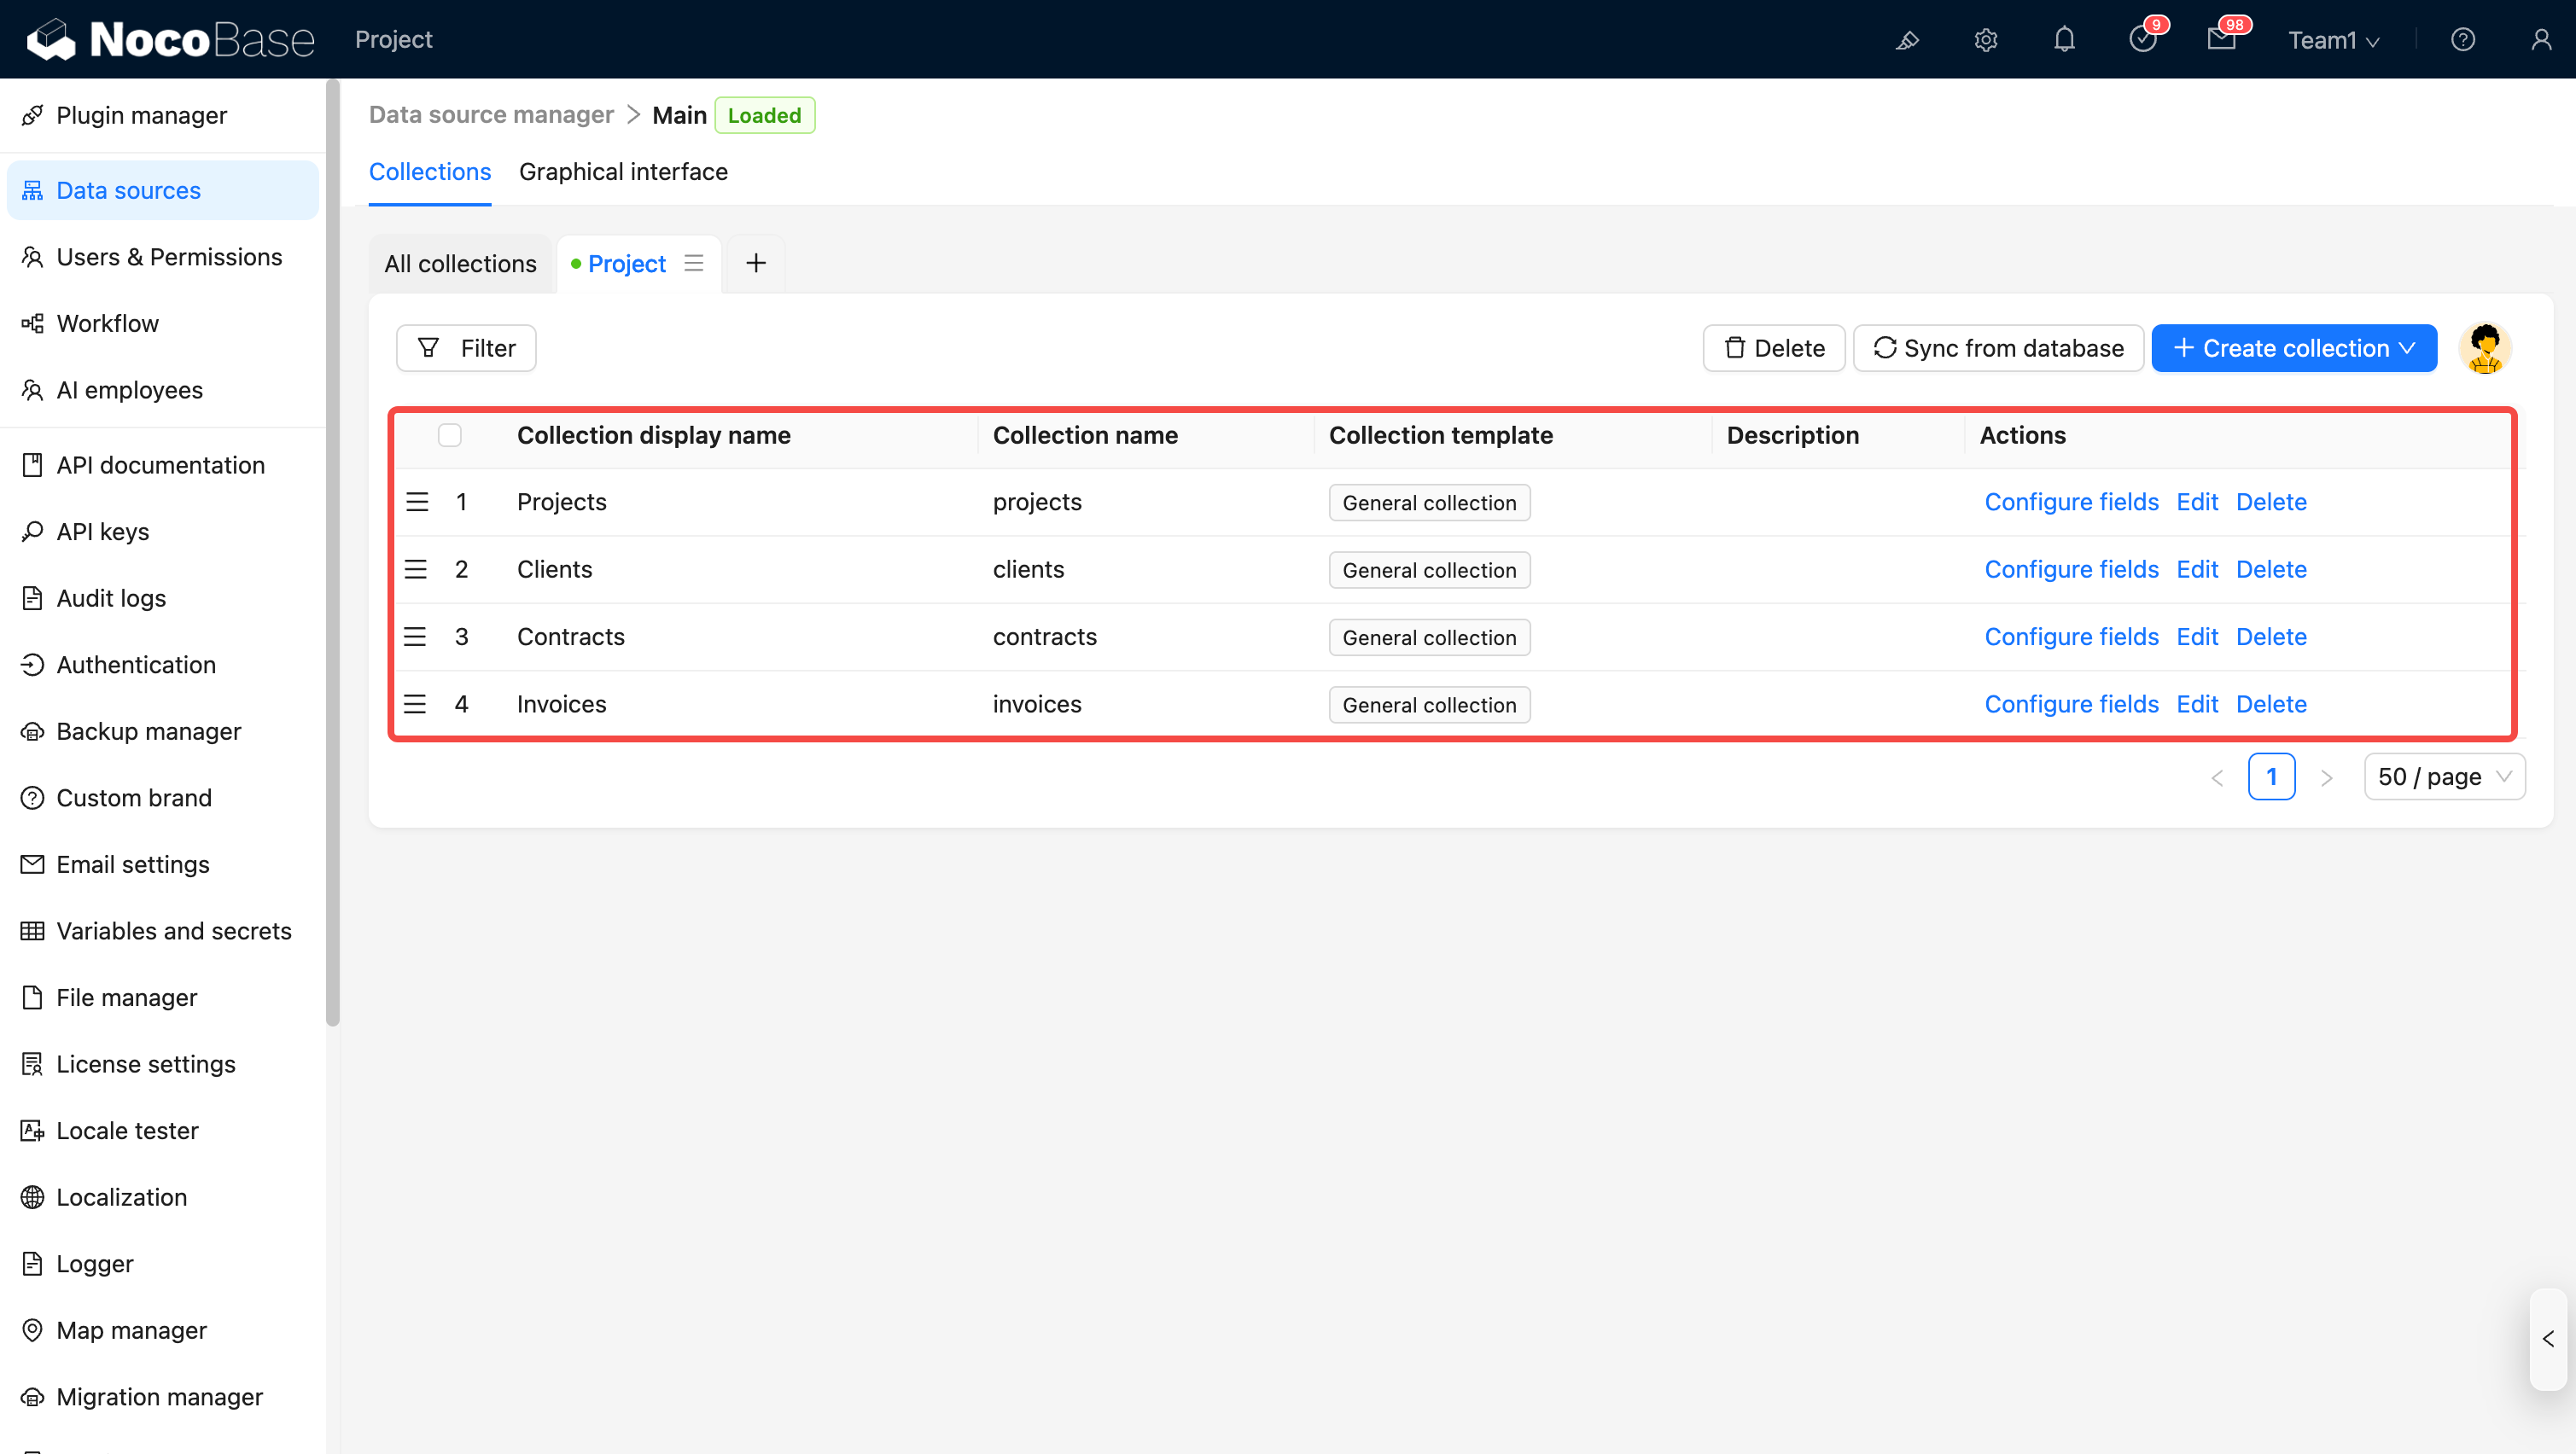Grab the drag handle of Projects row

tap(417, 502)
